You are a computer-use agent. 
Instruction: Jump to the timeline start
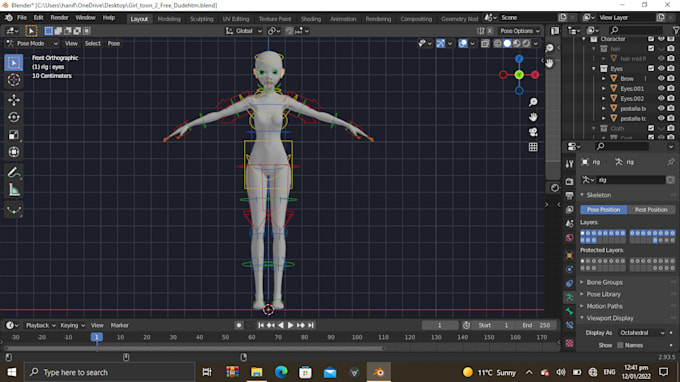(x=261, y=325)
